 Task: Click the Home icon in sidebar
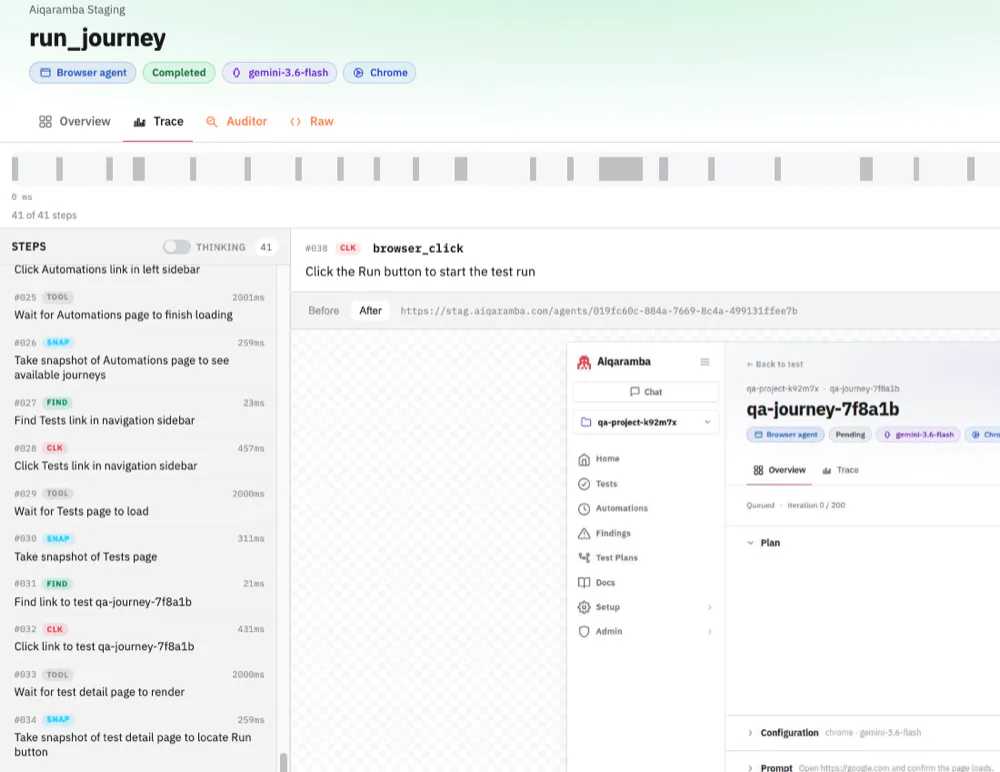click(584, 459)
